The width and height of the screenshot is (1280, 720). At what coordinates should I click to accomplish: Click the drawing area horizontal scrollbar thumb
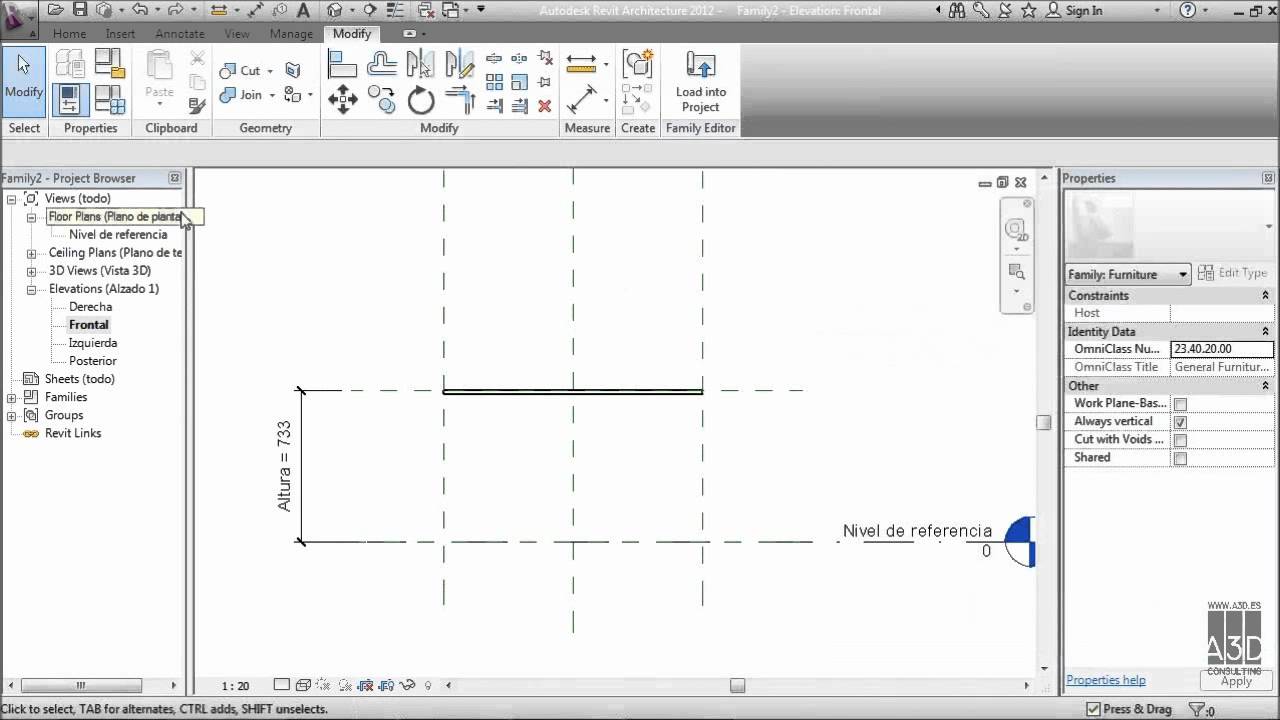click(737, 686)
